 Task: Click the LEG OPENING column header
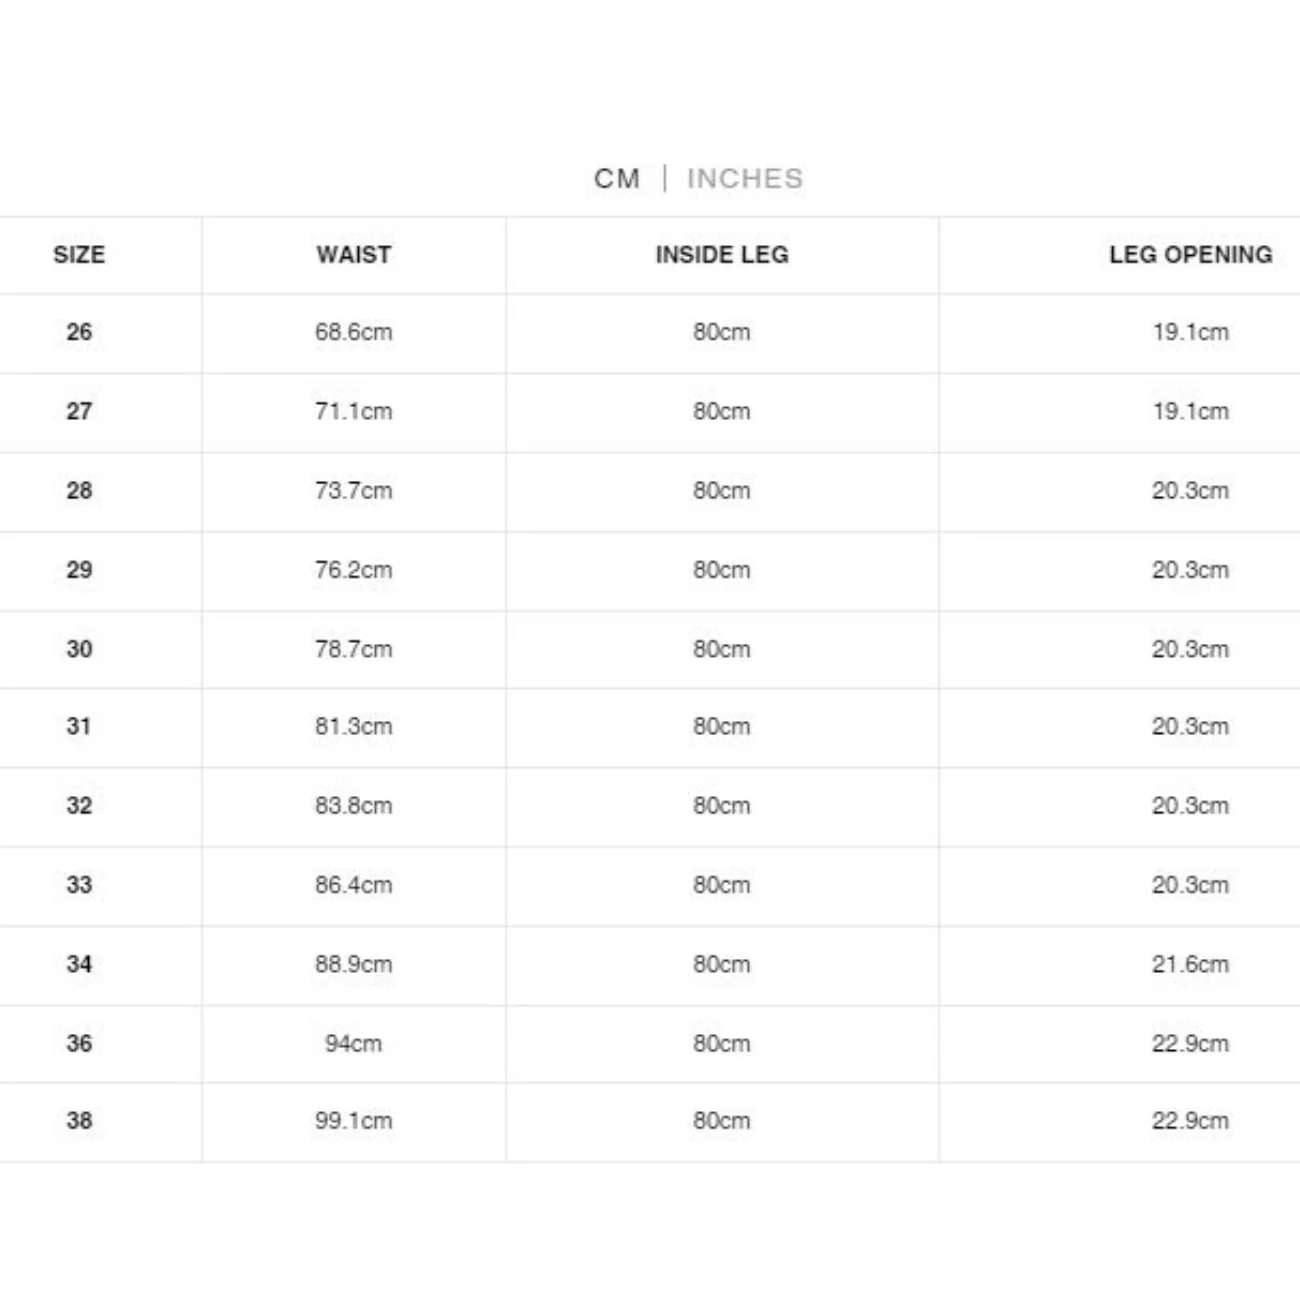1190,254
